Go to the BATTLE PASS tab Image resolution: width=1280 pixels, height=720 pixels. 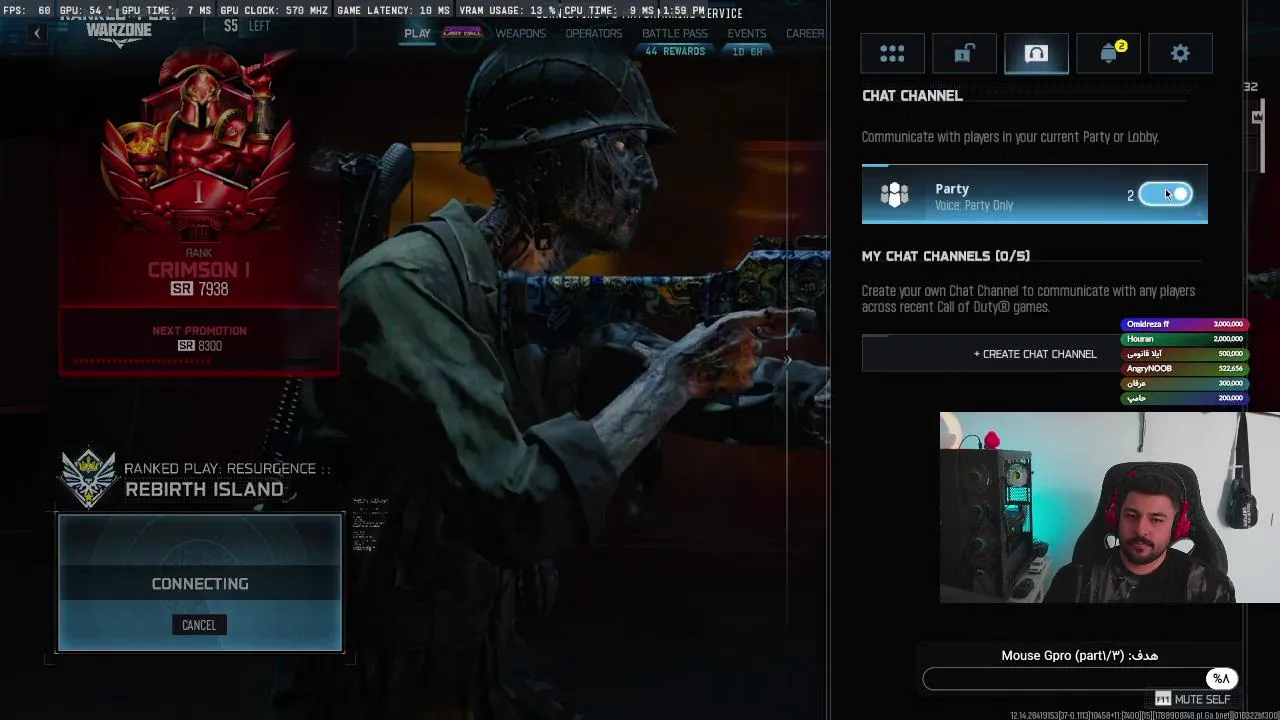pos(675,33)
